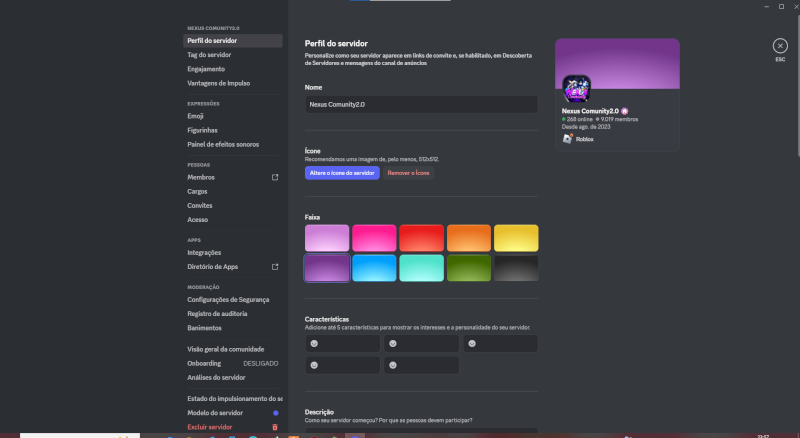Click the trash icon next to Excluir servidor
This screenshot has width=800, height=438.
click(x=275, y=427)
